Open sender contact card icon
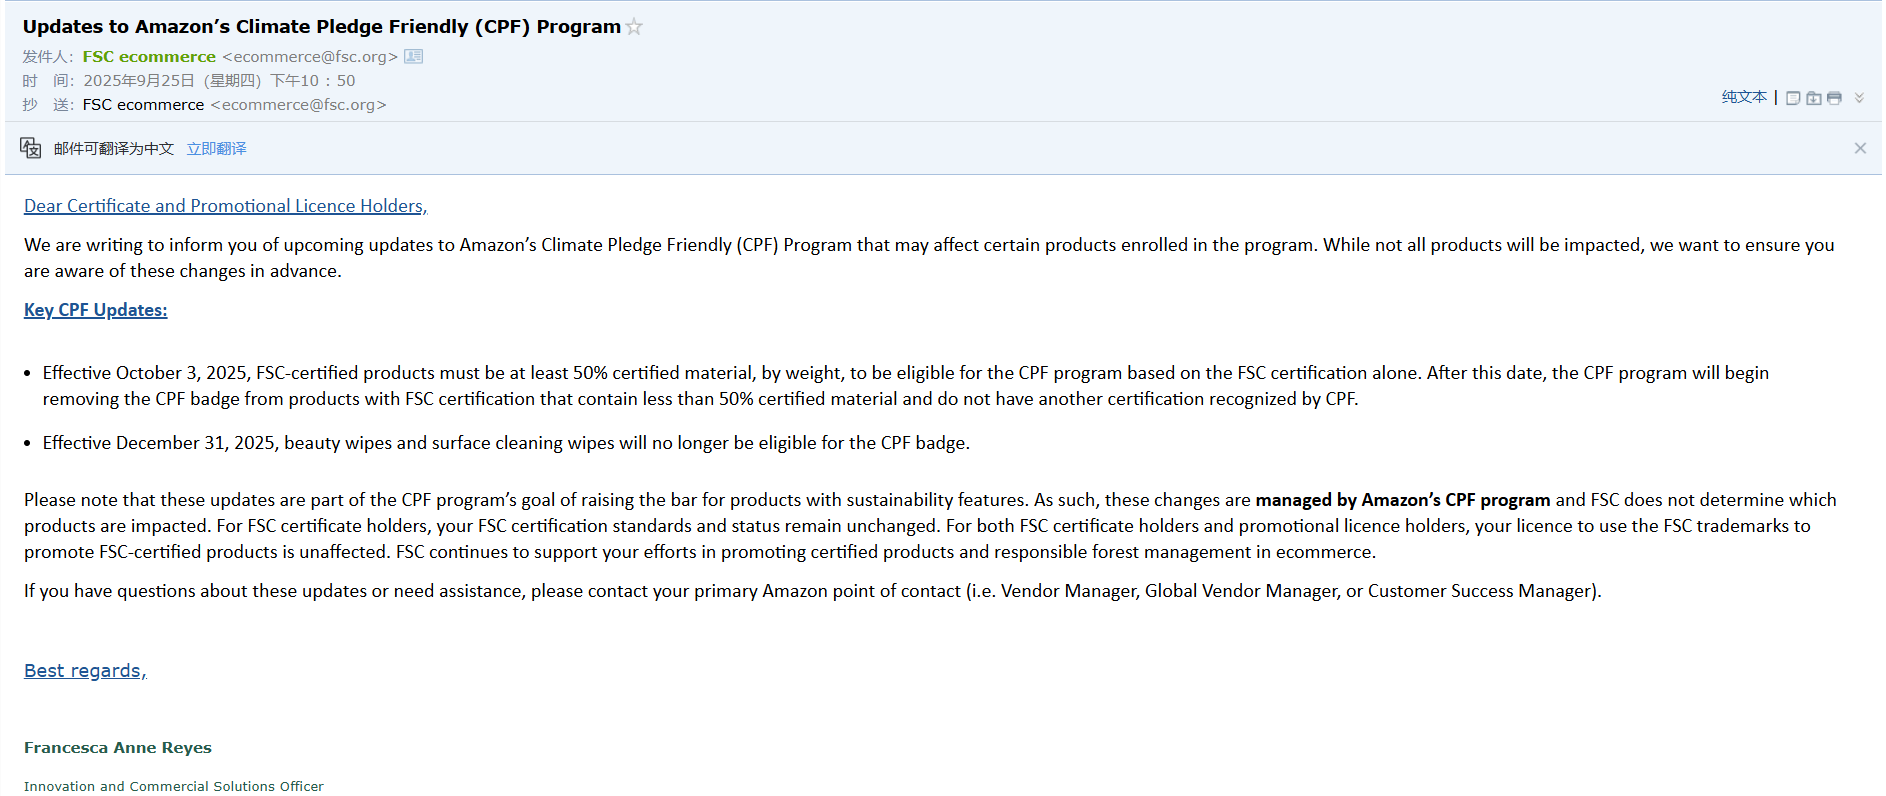This screenshot has height=796, width=1886. click(x=413, y=56)
